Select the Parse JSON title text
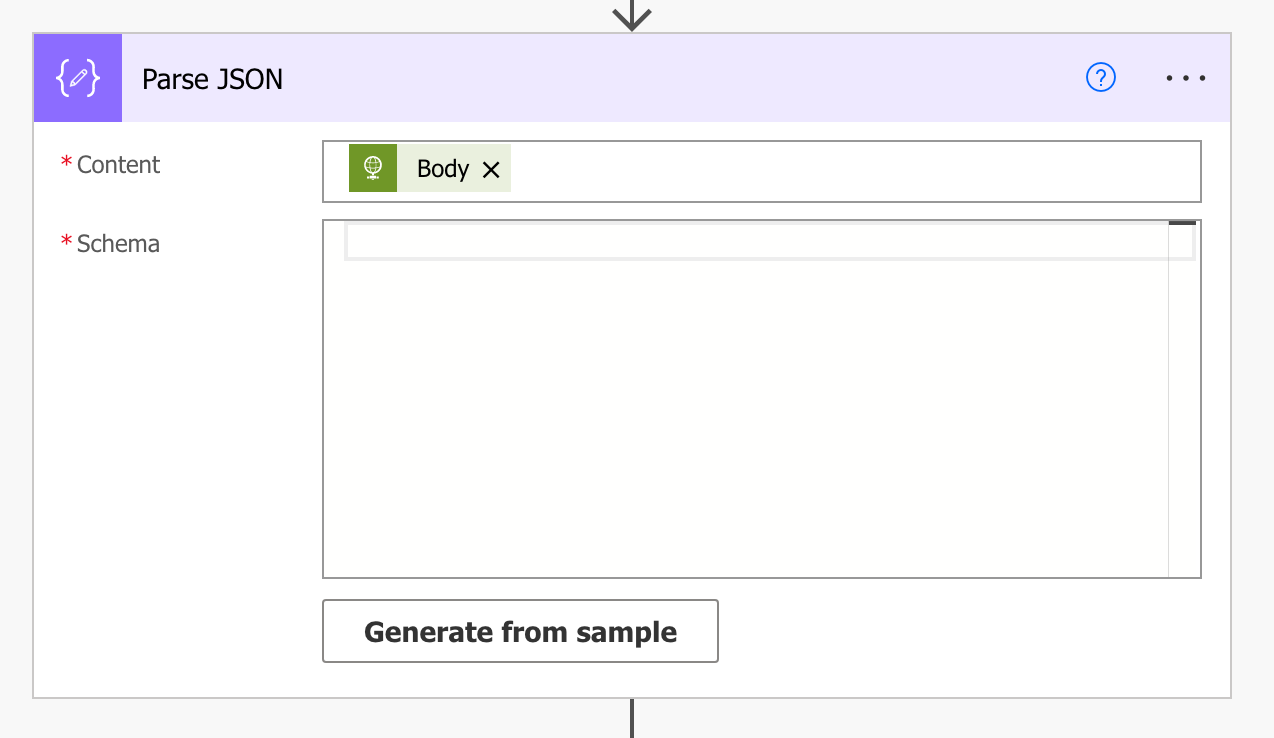1274x738 pixels. pos(212,79)
